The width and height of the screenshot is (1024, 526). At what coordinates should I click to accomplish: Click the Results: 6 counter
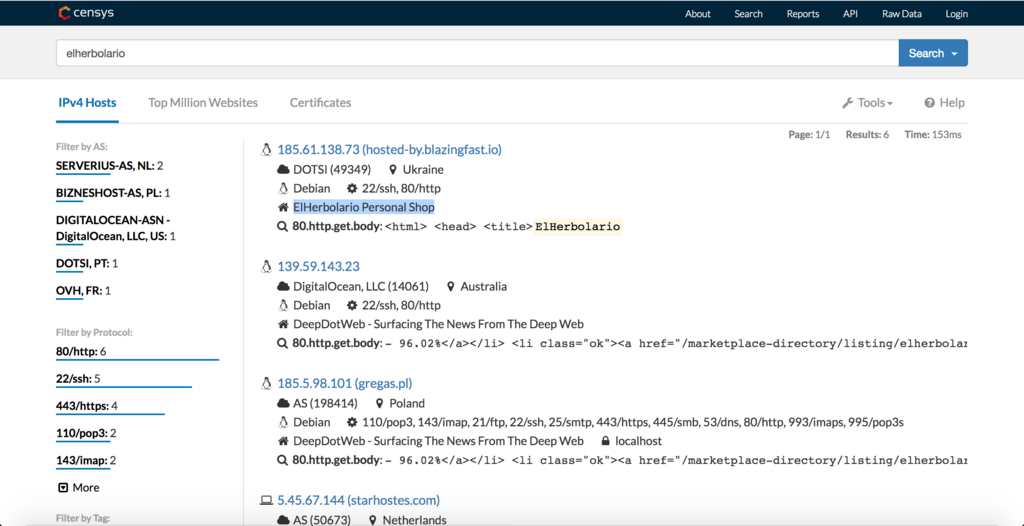click(867, 135)
